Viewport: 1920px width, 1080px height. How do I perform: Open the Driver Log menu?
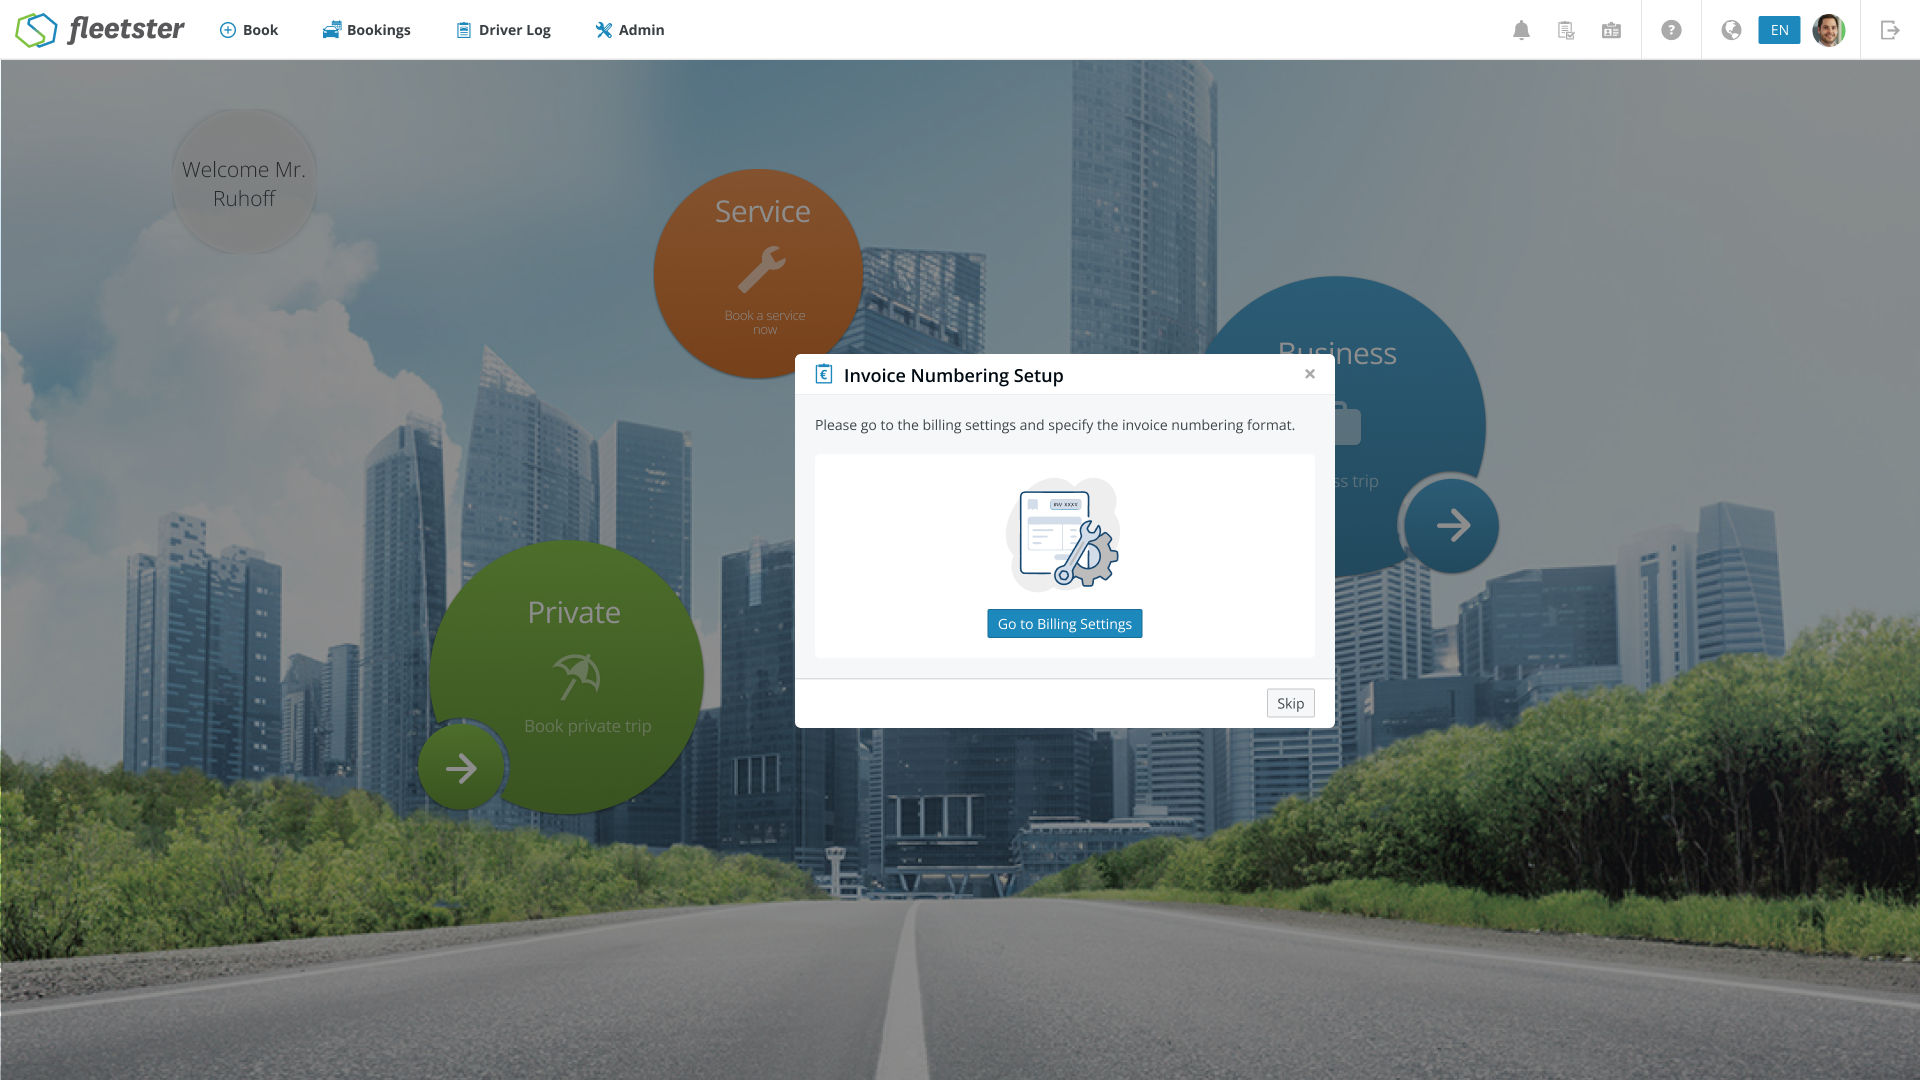(x=503, y=30)
